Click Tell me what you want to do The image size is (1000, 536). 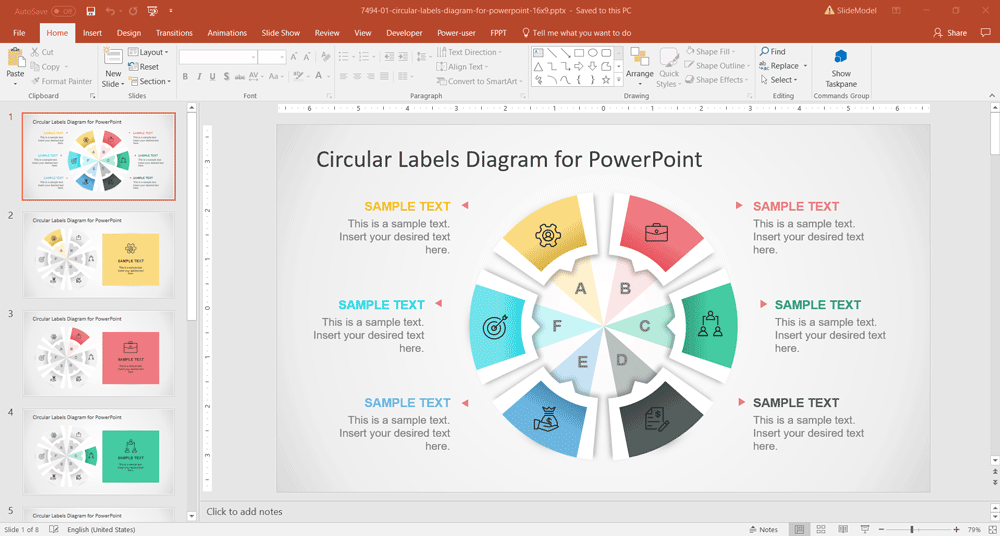[577, 33]
